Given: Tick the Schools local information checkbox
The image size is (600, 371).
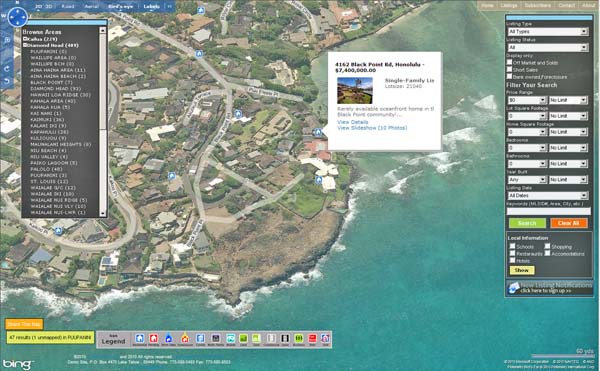Looking at the screenshot, I should click(512, 246).
